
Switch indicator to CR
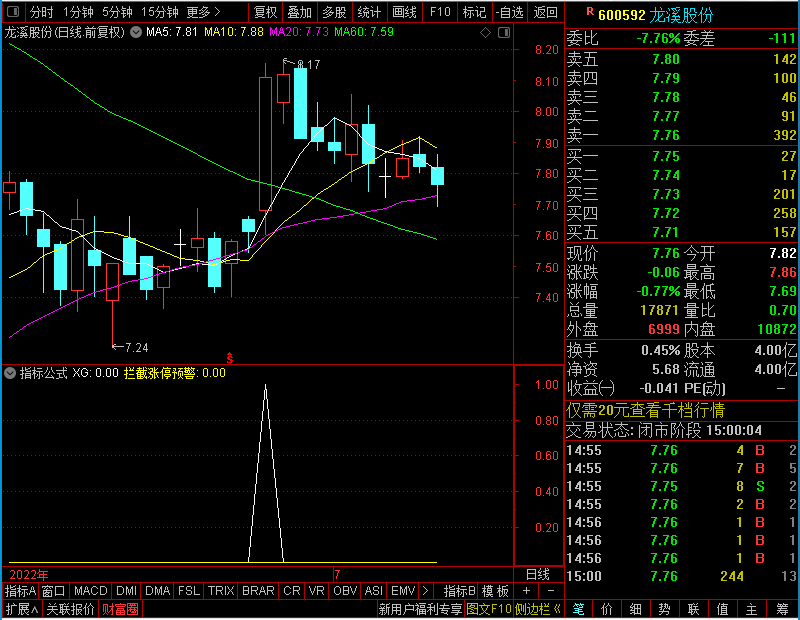coord(292,591)
